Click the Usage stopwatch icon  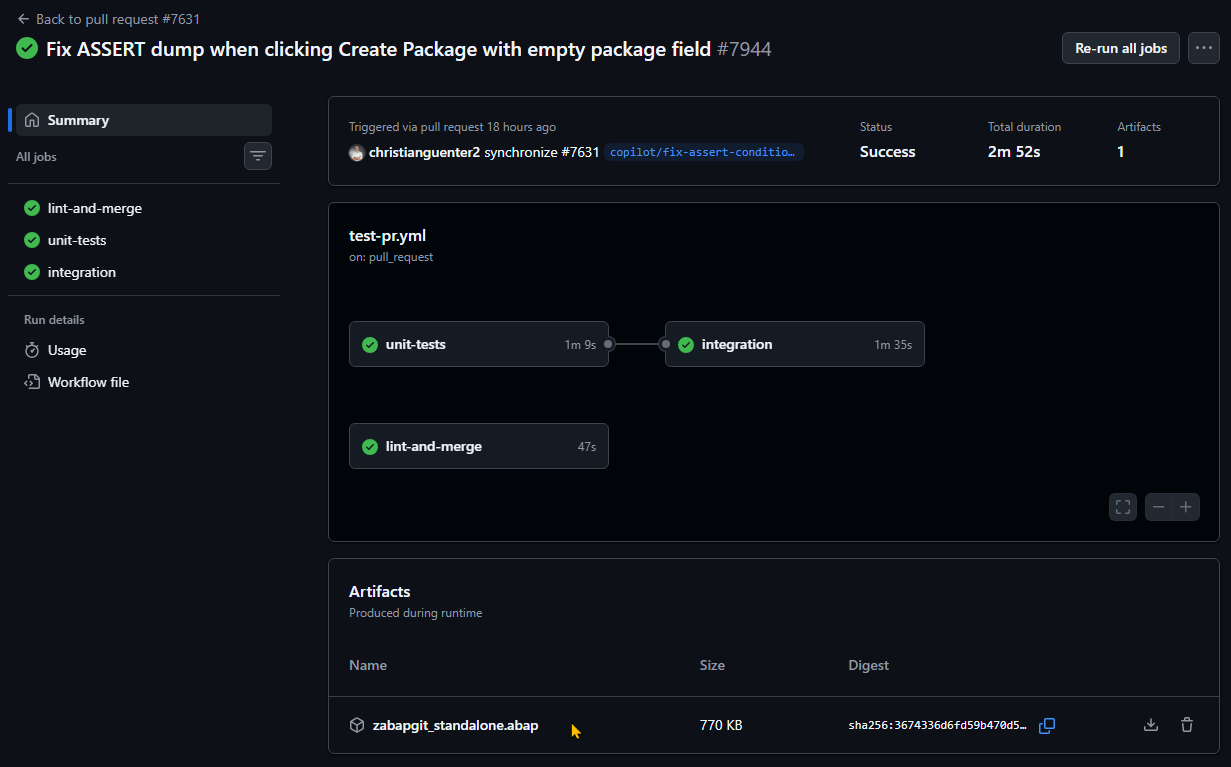(x=32, y=350)
